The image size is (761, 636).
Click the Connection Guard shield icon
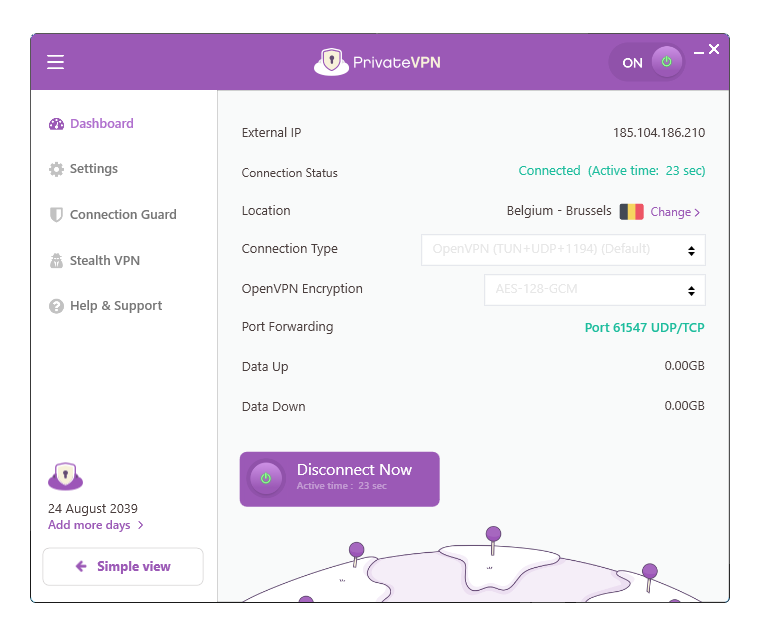pos(56,215)
